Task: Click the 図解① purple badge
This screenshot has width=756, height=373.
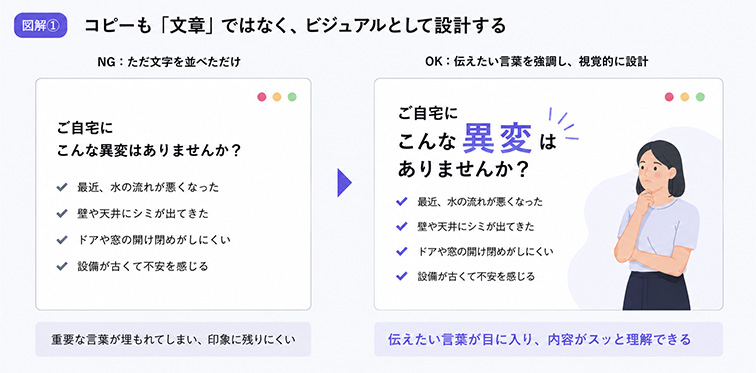Action: [x=40, y=25]
